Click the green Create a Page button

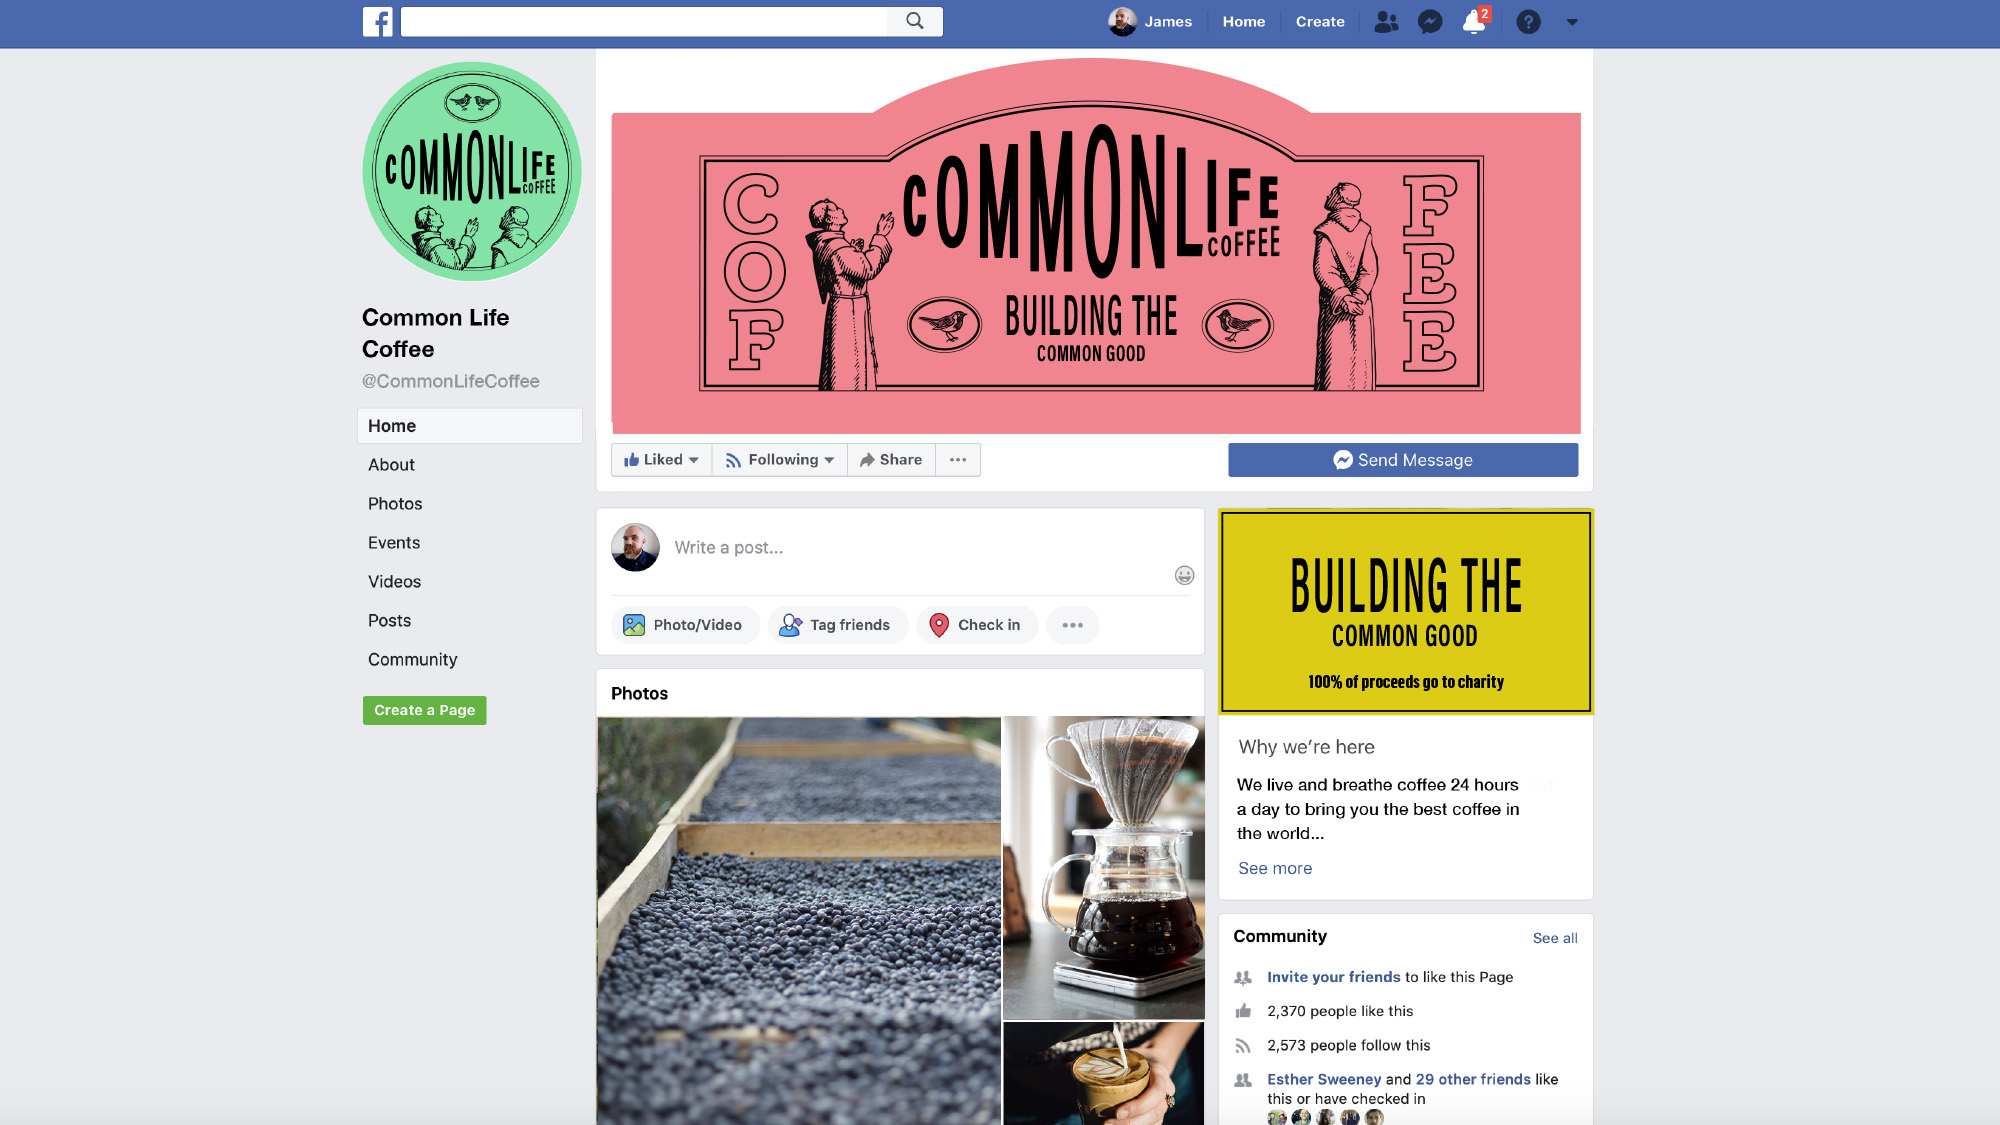(425, 710)
